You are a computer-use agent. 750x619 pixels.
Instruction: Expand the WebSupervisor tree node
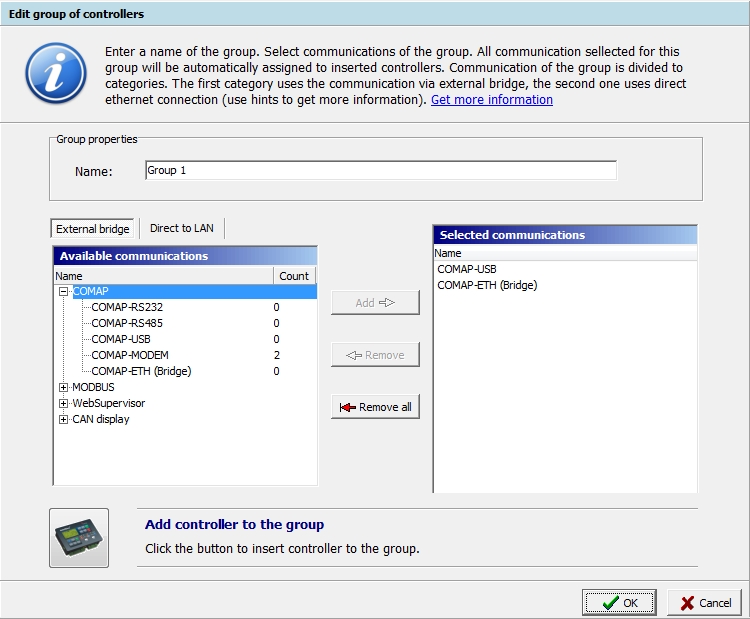coord(64,403)
